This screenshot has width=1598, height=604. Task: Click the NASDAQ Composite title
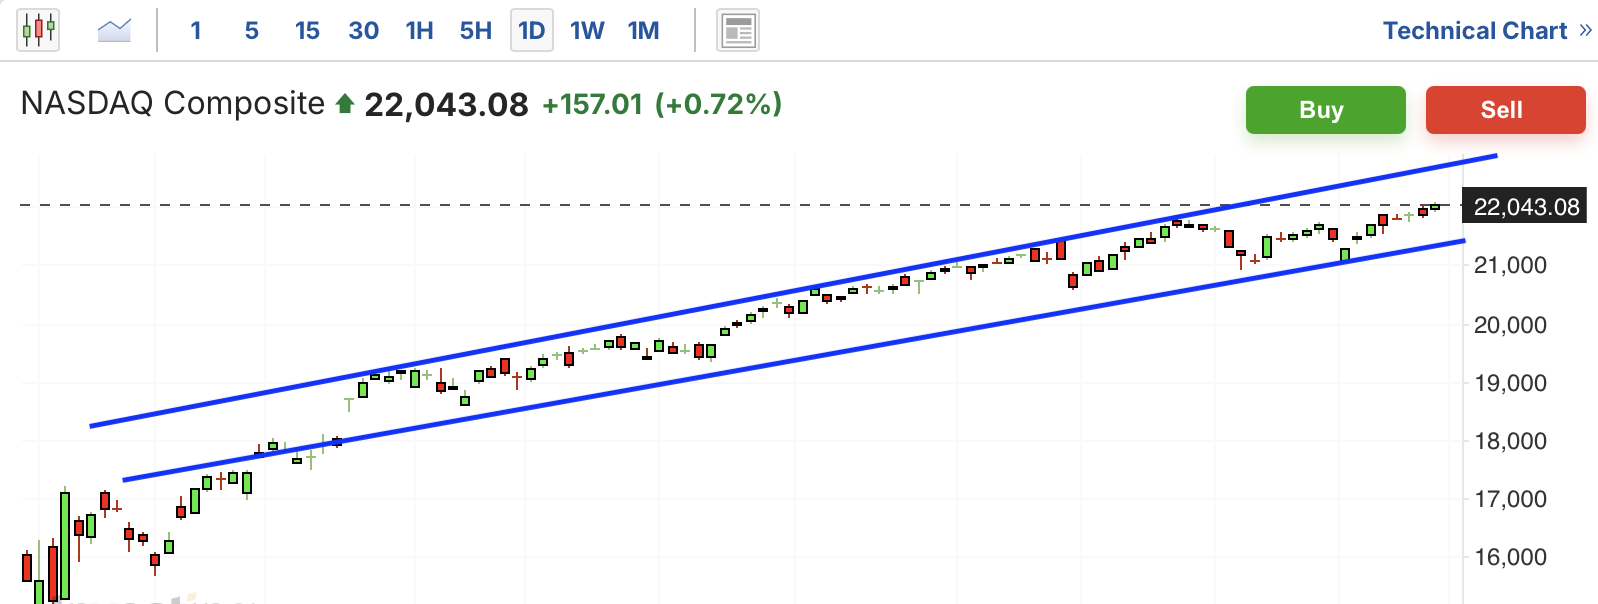coord(173,103)
